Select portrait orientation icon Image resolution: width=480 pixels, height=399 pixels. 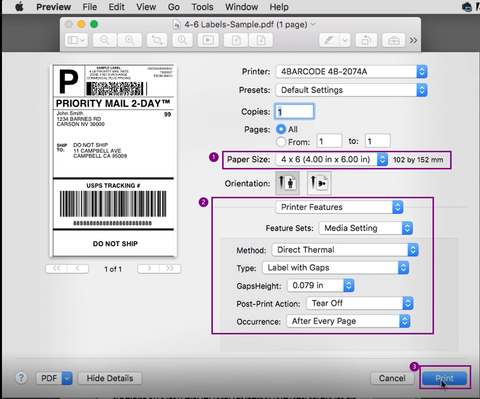[287, 183]
